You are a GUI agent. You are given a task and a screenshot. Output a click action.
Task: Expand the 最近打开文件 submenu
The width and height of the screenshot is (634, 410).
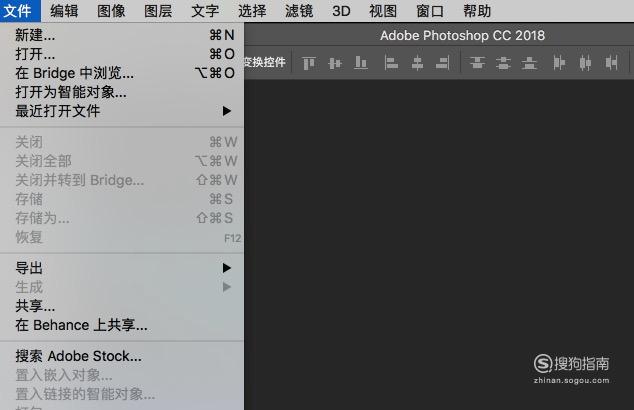tap(122, 111)
